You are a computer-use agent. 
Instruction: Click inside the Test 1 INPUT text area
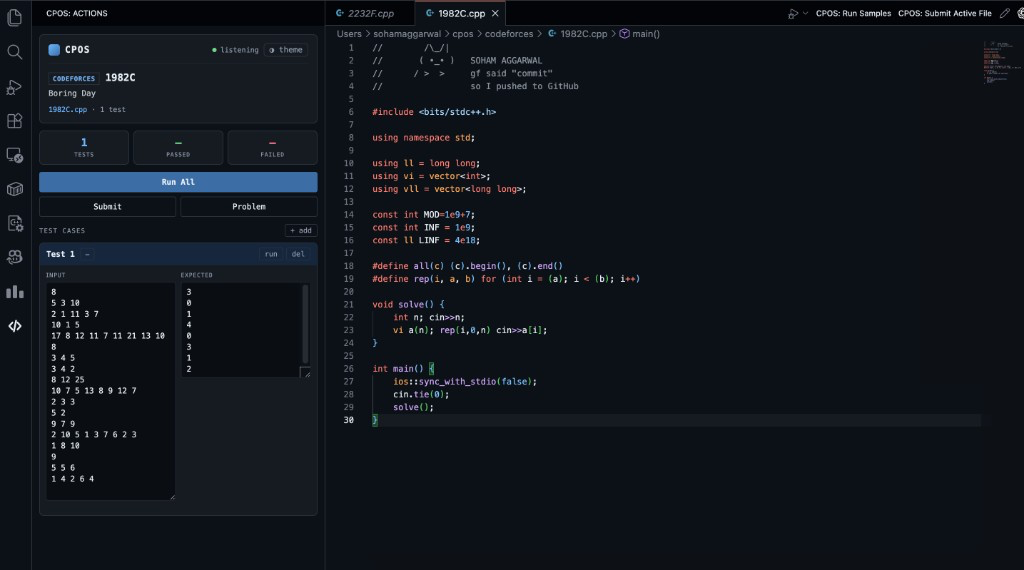click(x=110, y=391)
